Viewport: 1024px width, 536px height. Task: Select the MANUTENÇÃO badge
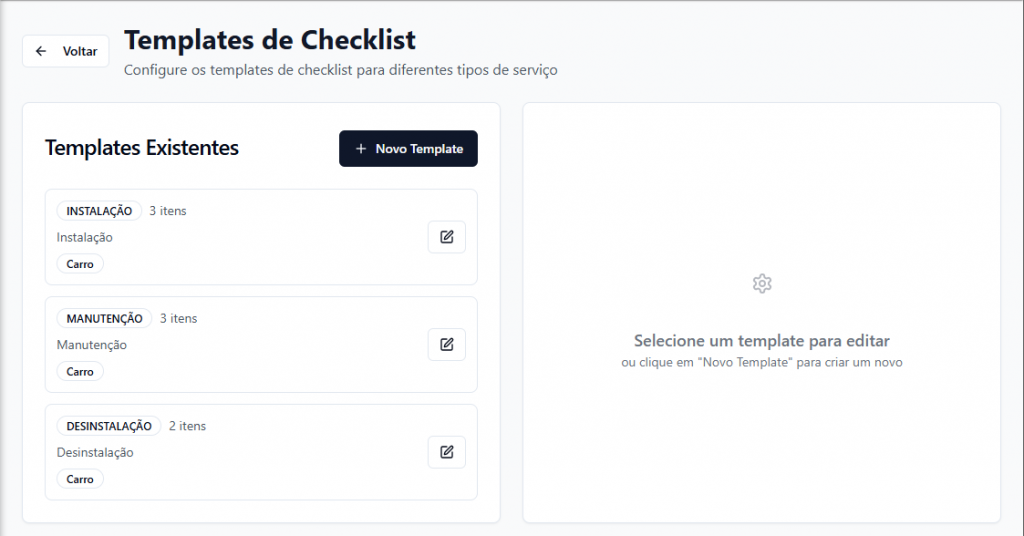pos(104,319)
